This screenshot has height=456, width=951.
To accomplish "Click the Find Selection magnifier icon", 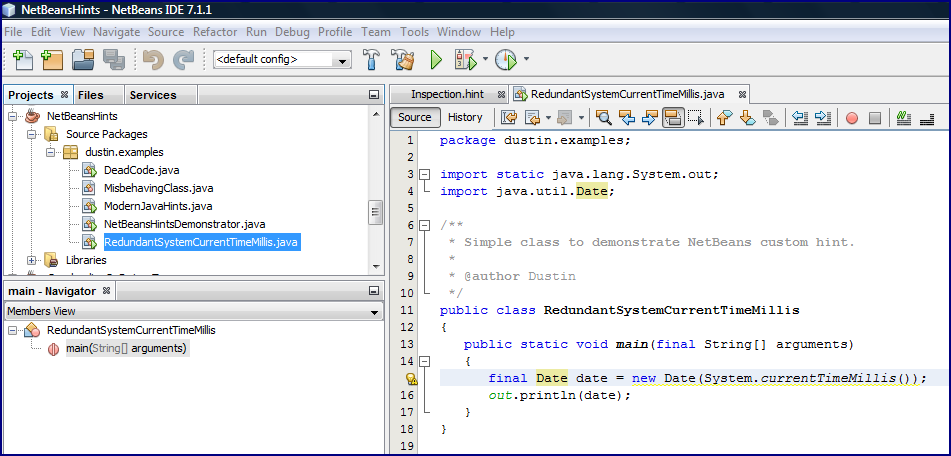I will [603, 118].
